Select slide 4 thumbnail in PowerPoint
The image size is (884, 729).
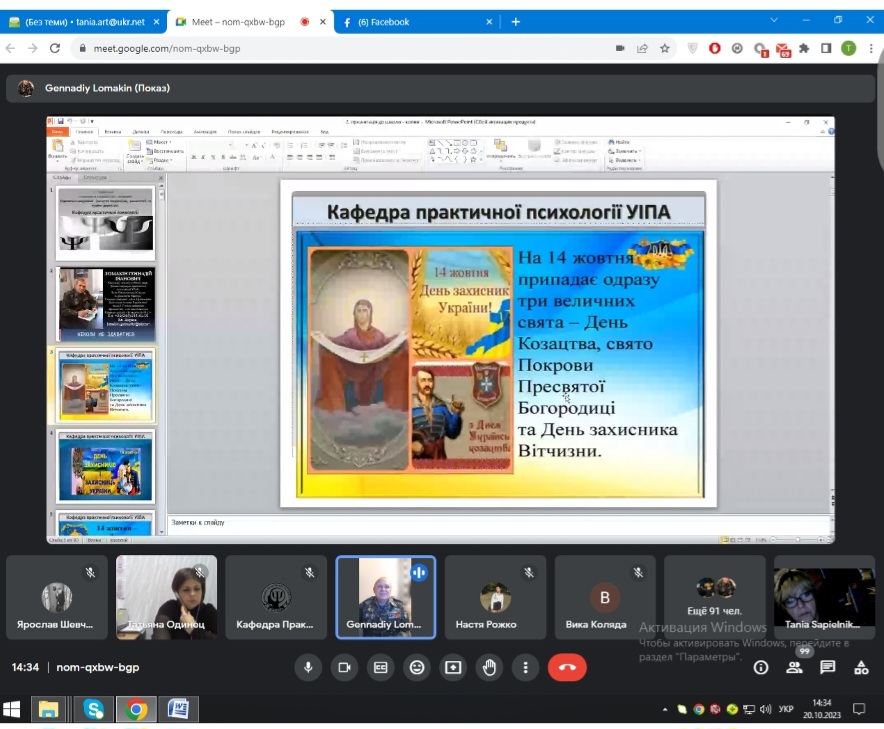tap(105, 466)
